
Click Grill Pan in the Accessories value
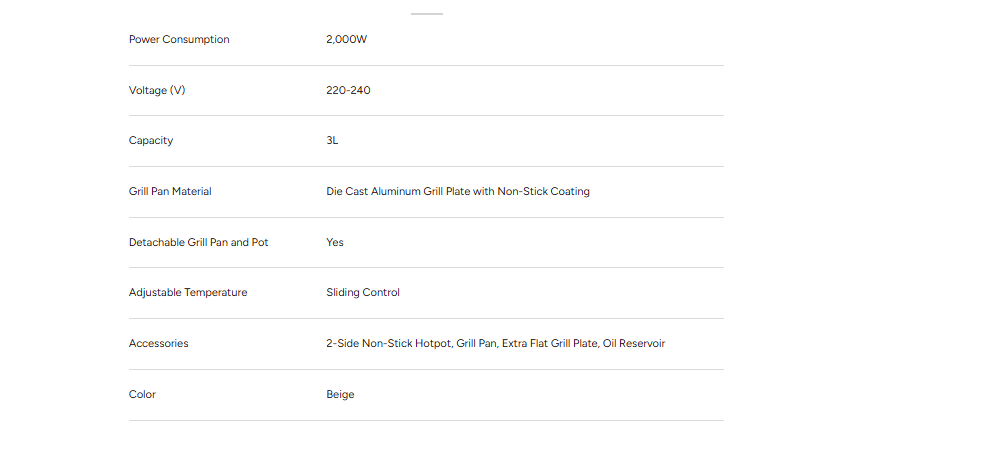476,343
